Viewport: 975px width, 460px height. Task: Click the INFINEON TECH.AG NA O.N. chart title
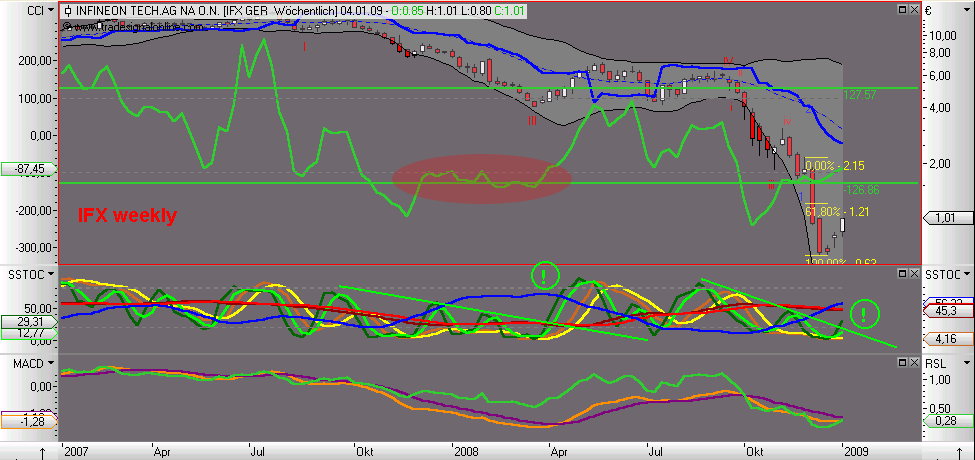click(146, 11)
